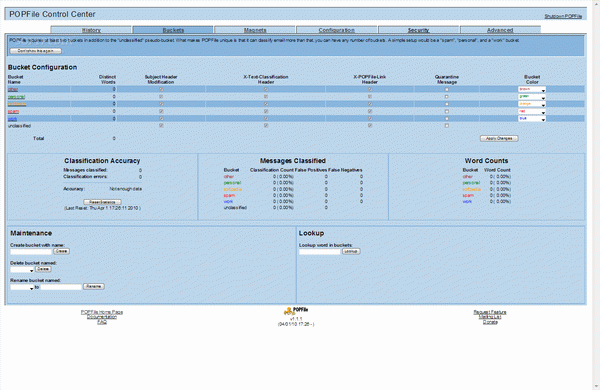Open bucket color dropdown for other bucket
600x390 pixels.
[532, 89]
